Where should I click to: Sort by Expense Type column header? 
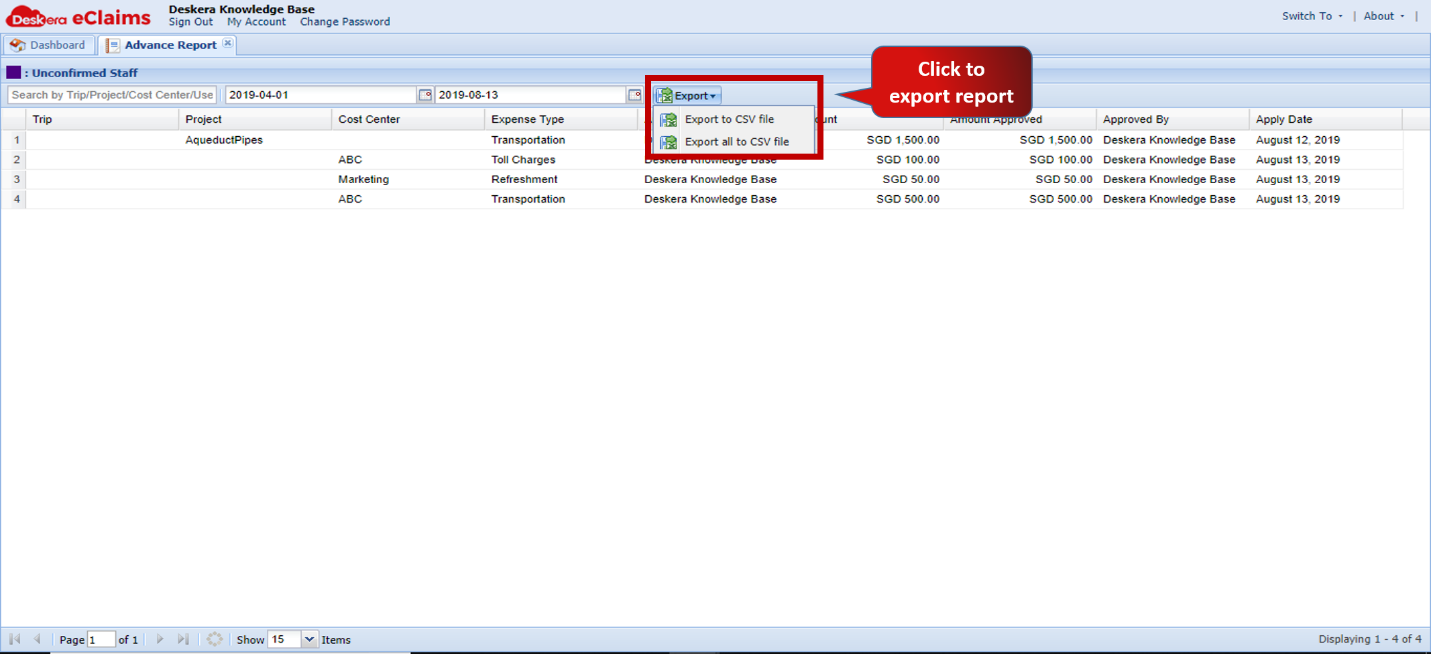tap(561, 119)
